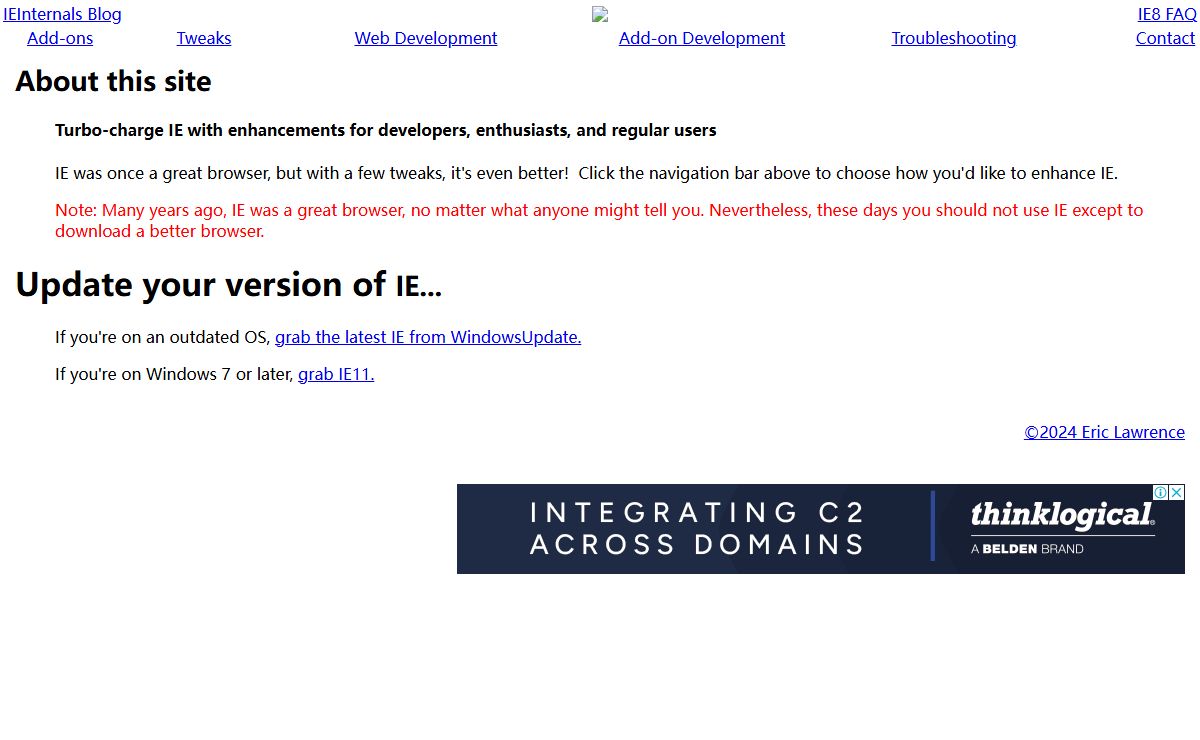Select Web Development in the navigation bar

pyautogui.click(x=426, y=38)
